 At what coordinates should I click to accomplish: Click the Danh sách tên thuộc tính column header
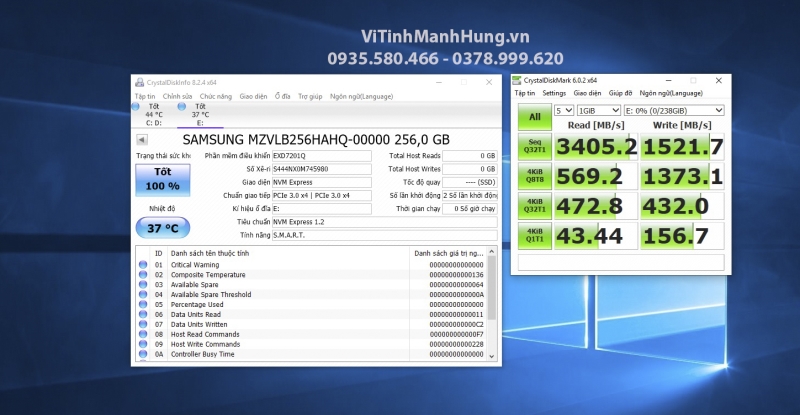click(x=210, y=253)
